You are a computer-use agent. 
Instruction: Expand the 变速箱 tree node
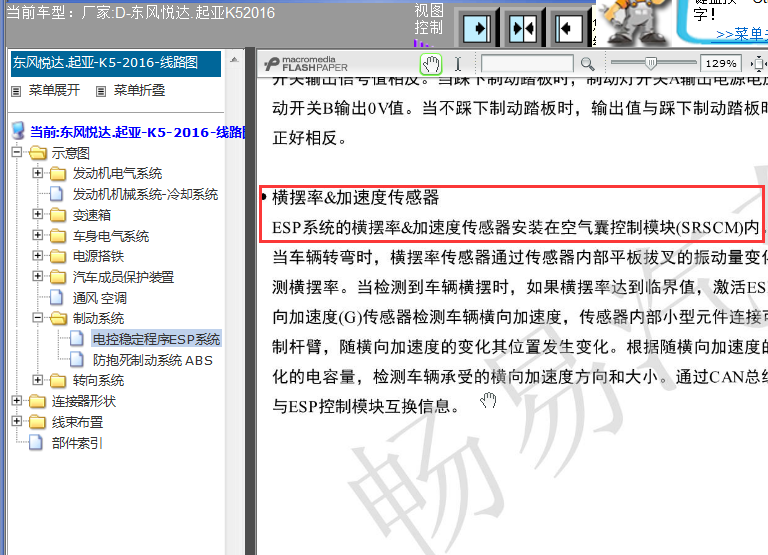(37, 214)
